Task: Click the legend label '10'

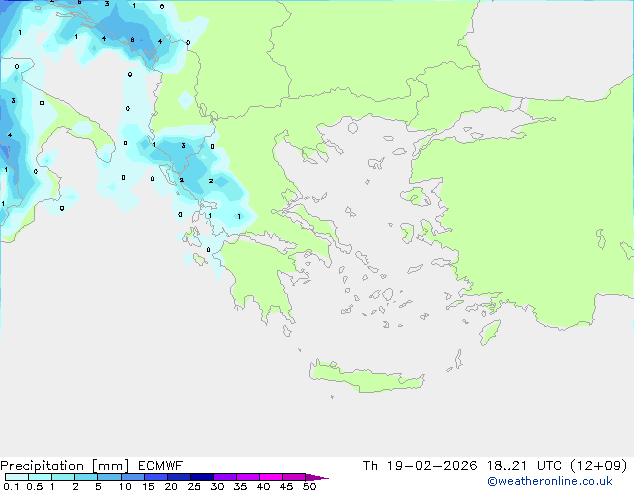Action: (125, 486)
